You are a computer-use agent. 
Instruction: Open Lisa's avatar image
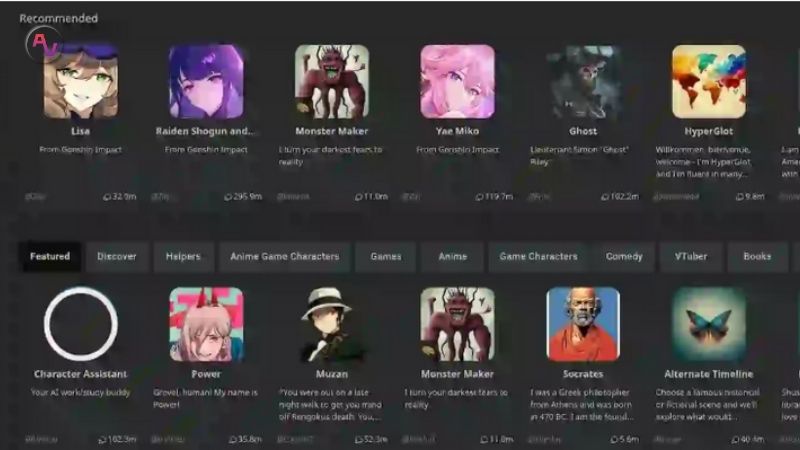(81, 82)
